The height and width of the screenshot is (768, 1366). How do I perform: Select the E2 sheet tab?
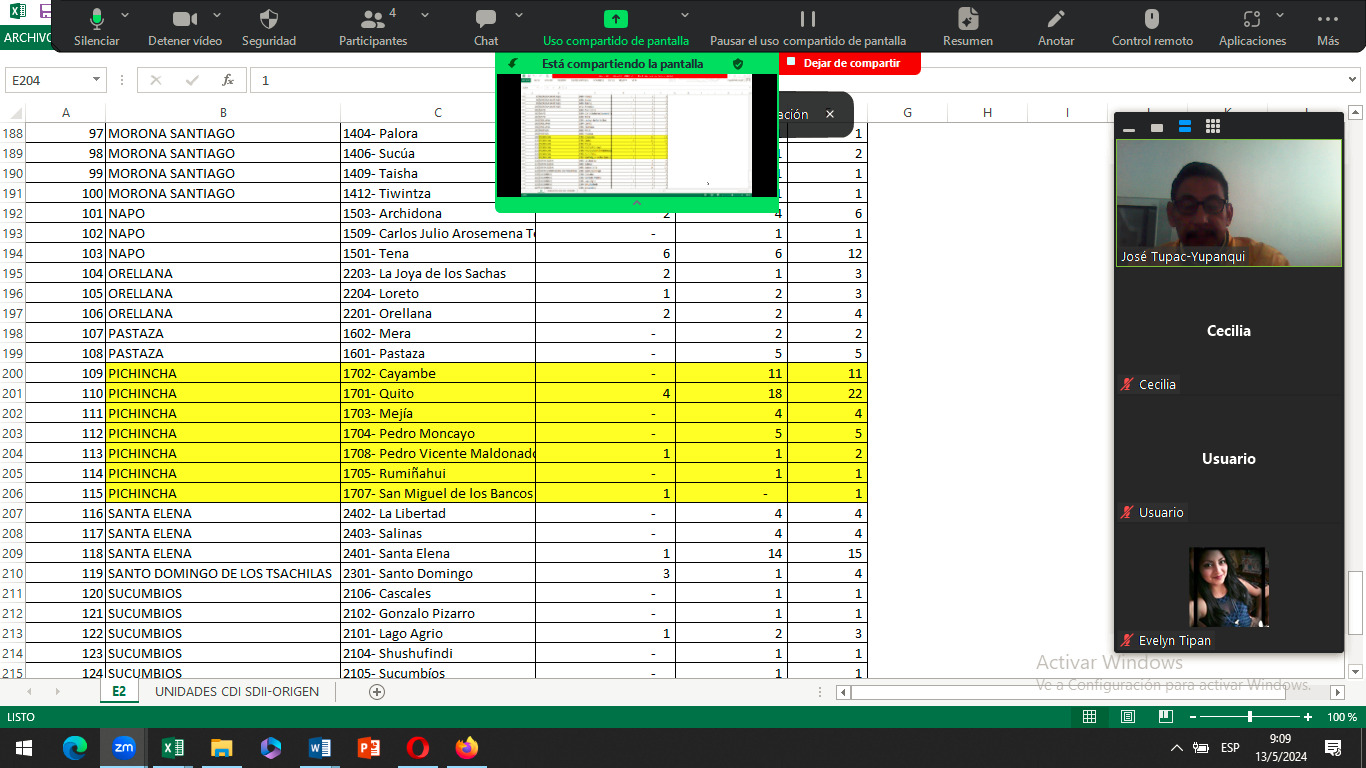coord(119,692)
